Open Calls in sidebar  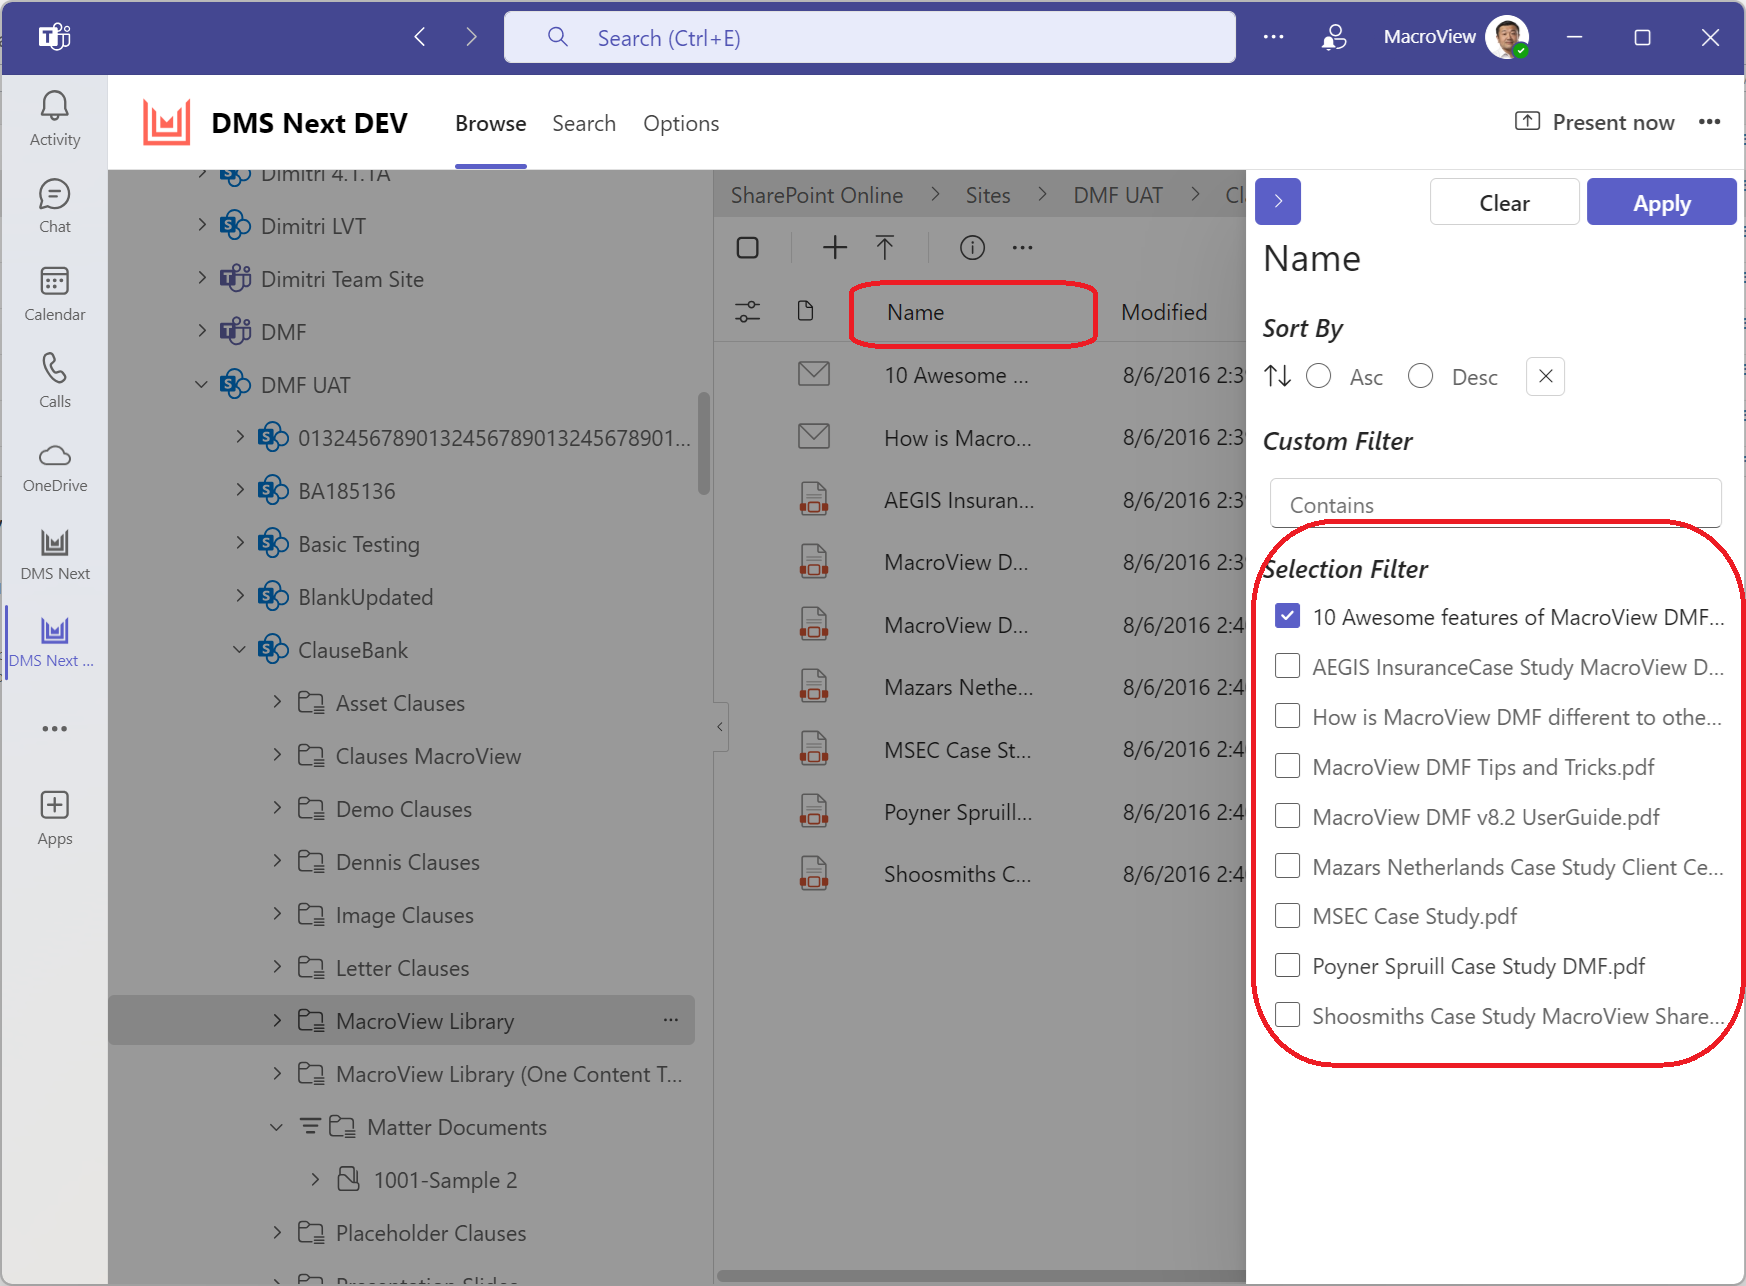click(x=55, y=381)
